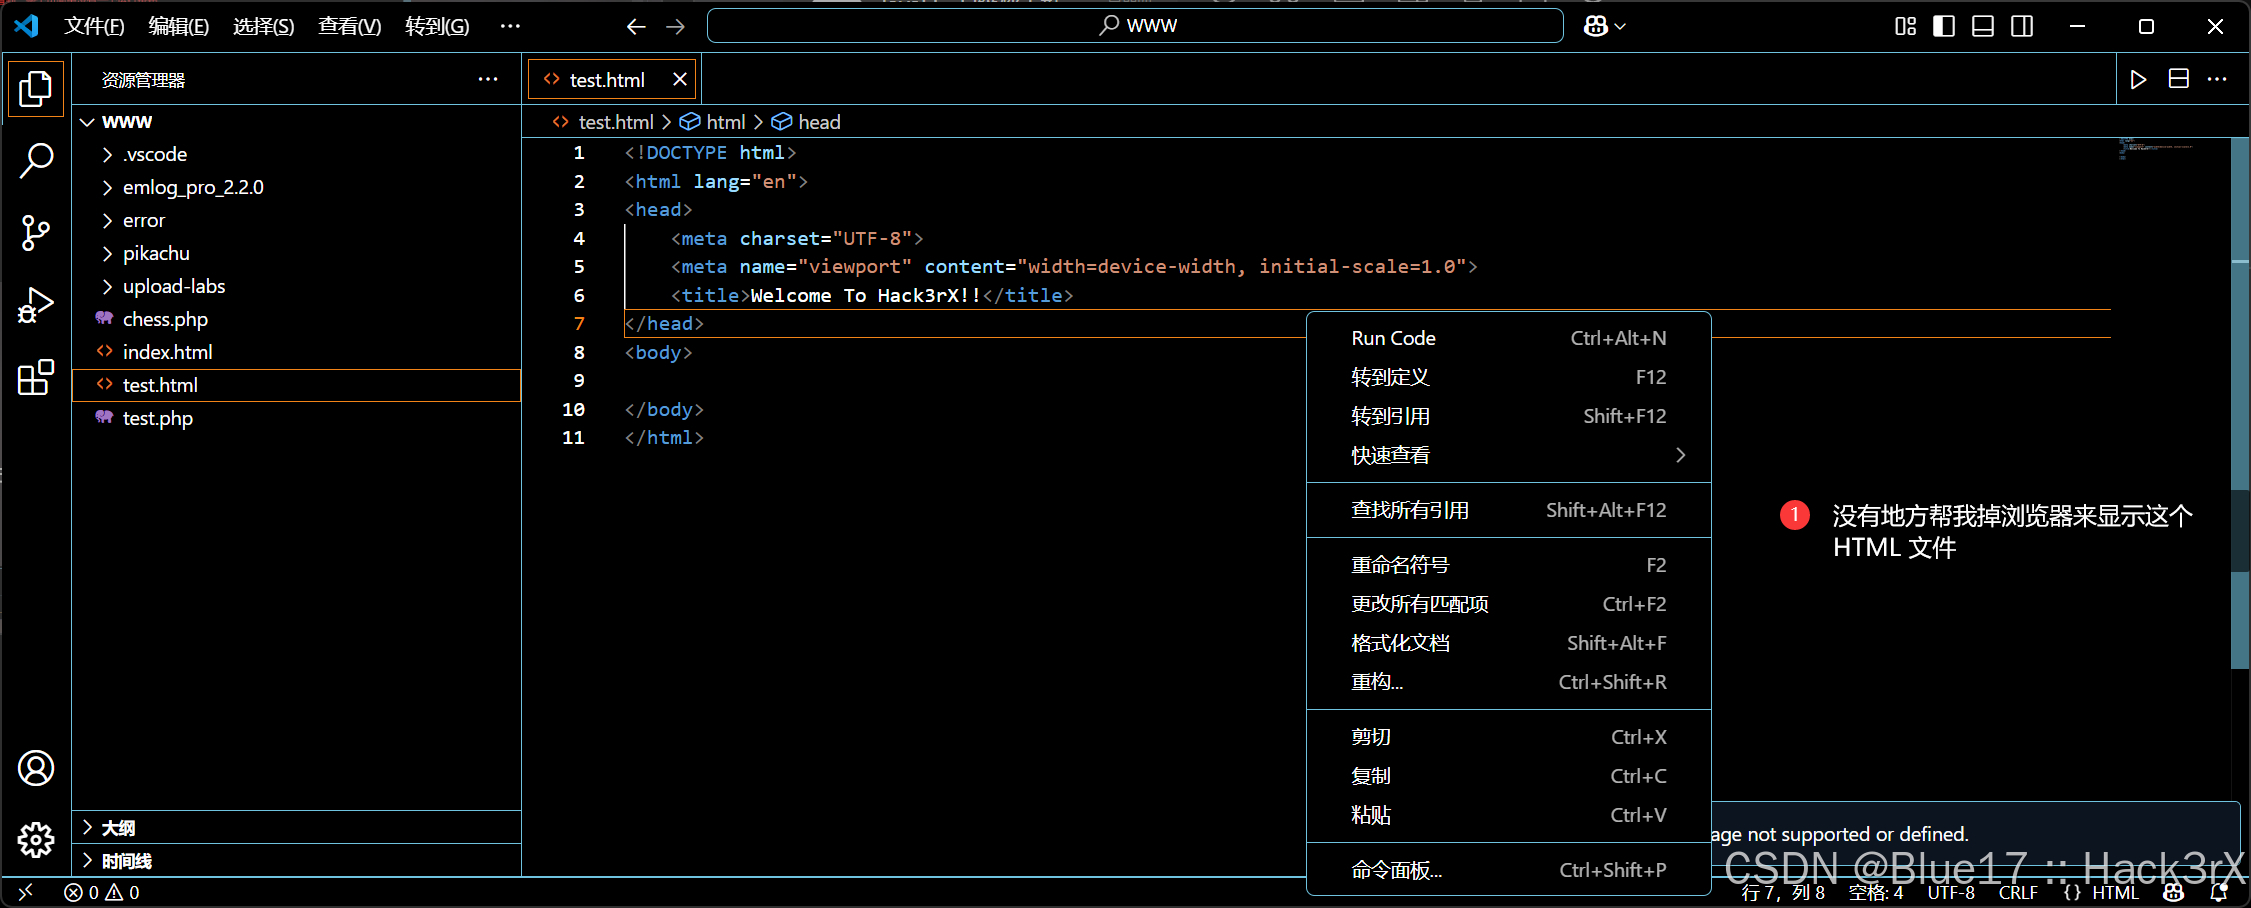Choose 更改所有匹配项 from context menu
The height and width of the screenshot is (908, 2251).
tap(1509, 604)
